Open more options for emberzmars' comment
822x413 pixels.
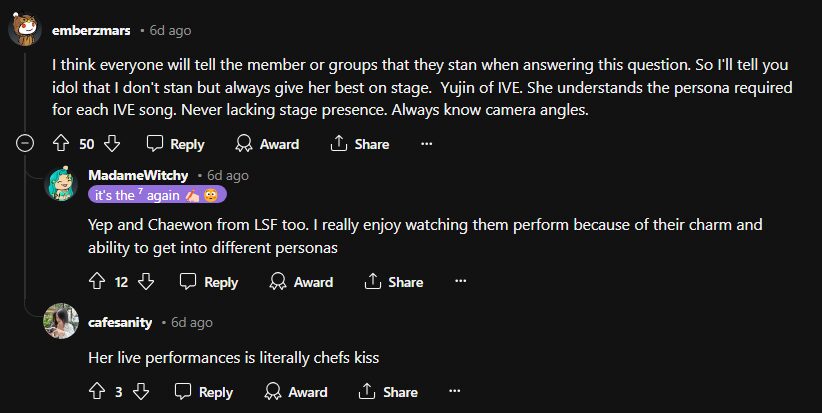(x=427, y=144)
